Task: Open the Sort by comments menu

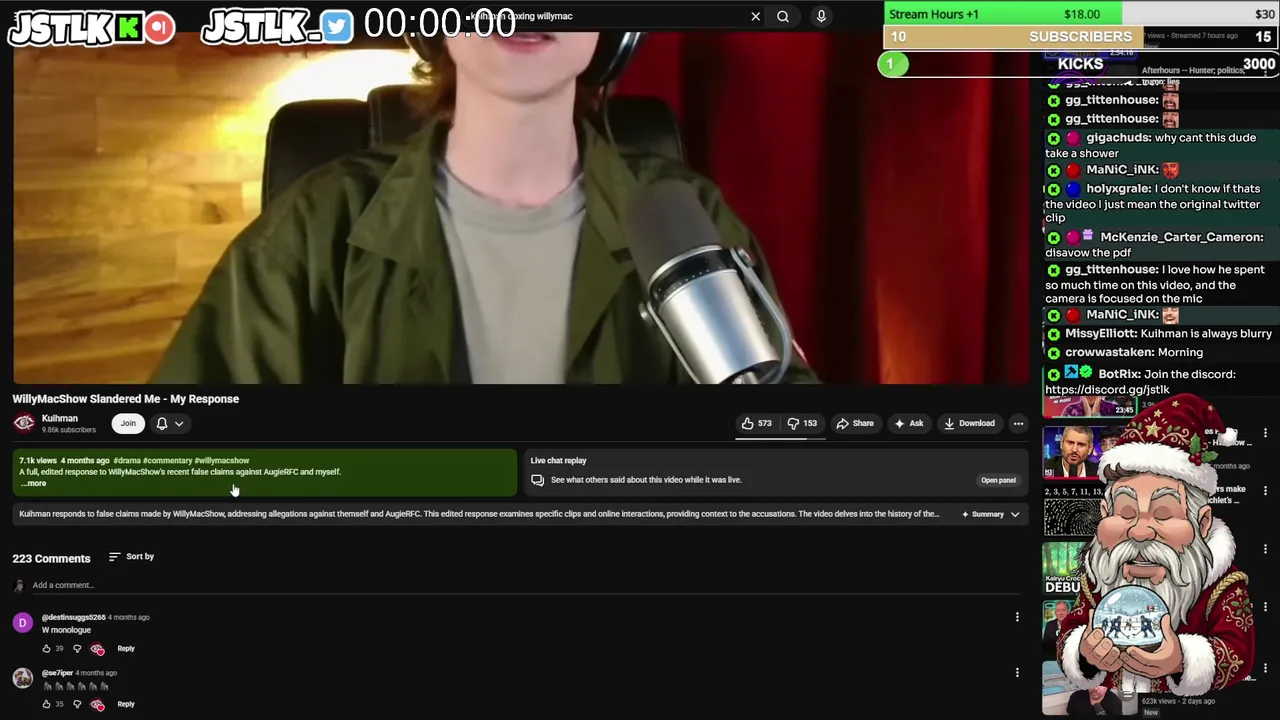Action: point(131,556)
